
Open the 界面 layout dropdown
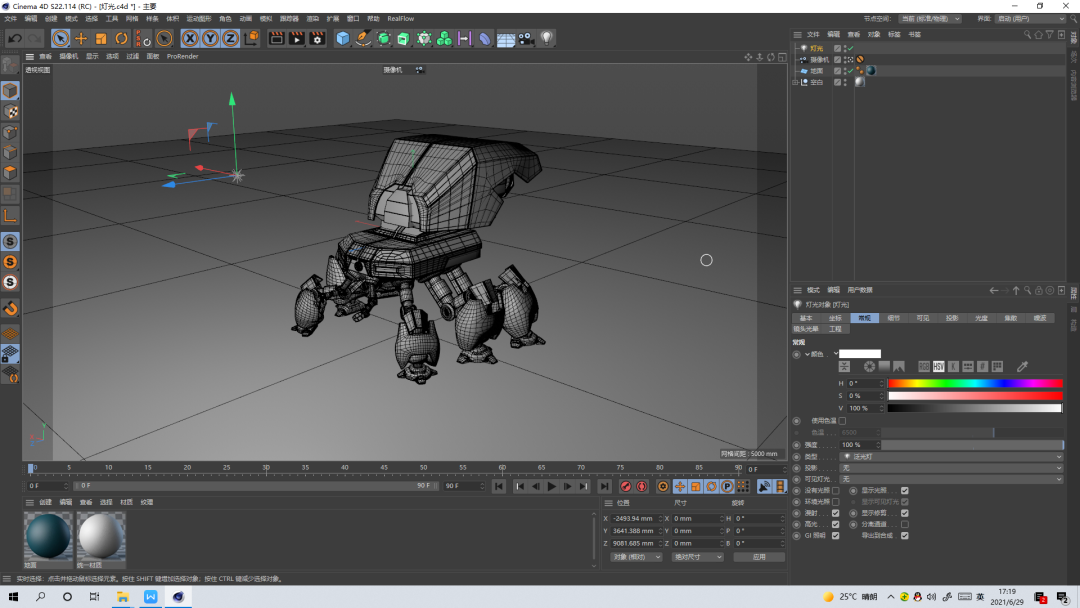(x=1030, y=19)
